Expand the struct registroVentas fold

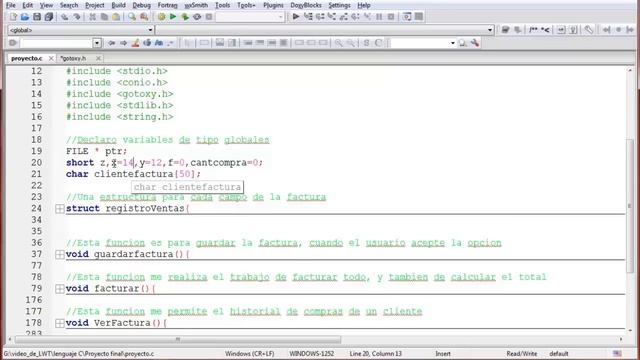coord(60,209)
